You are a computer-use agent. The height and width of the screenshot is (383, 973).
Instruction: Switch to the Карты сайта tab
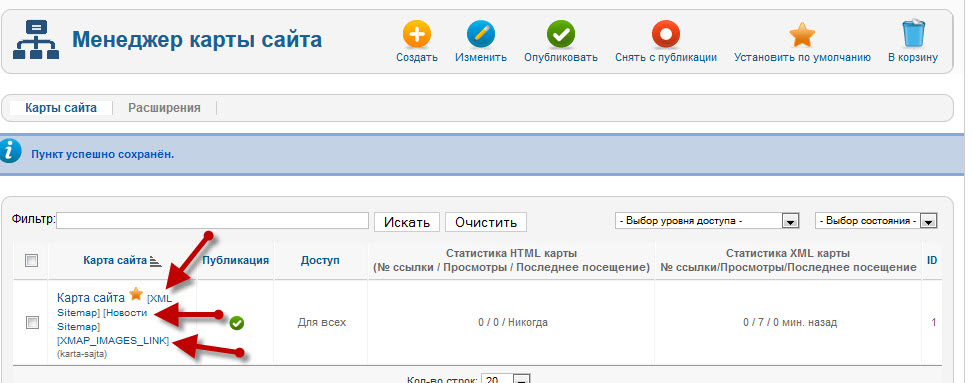click(61, 108)
